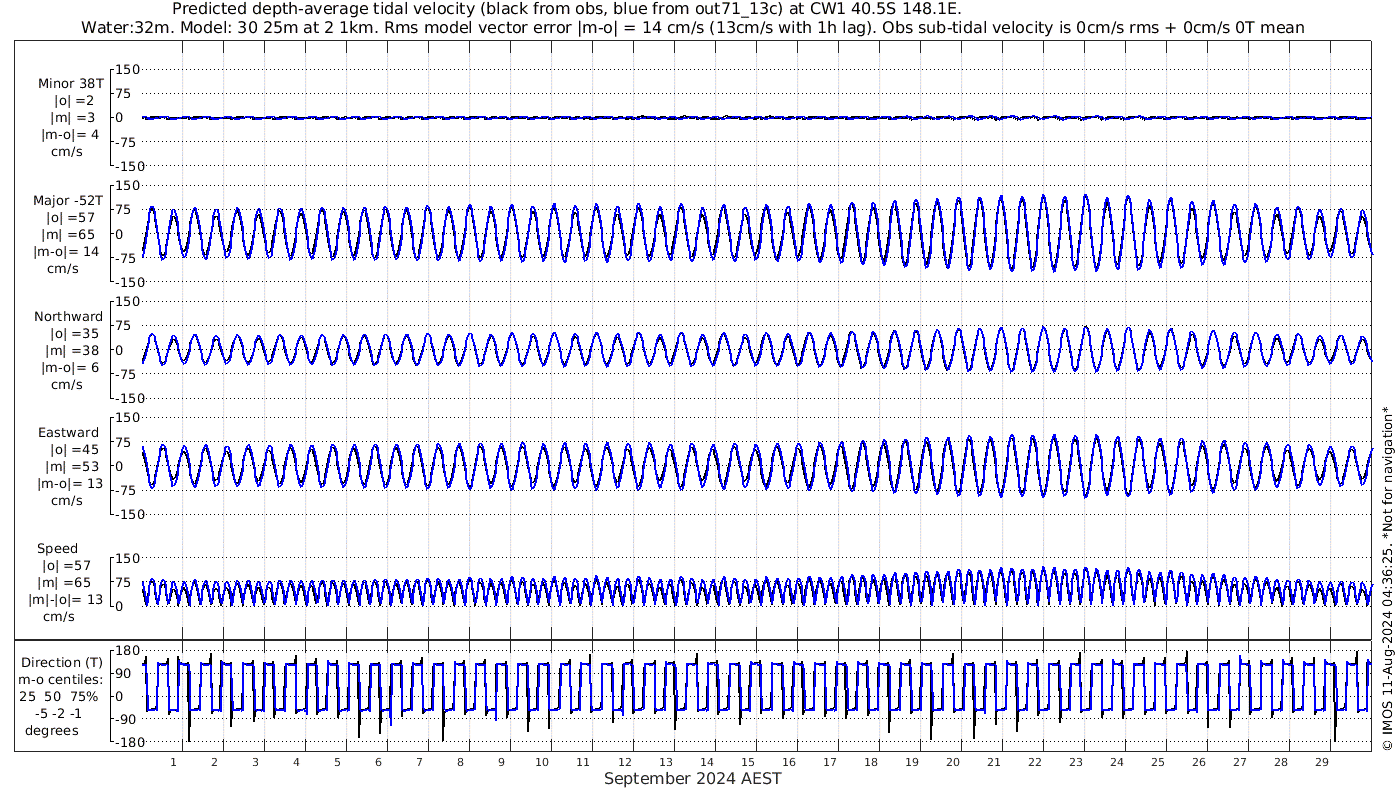Click the '25 50 75%' centile header
This screenshot has width=1400, height=800.
pyautogui.click(x=58, y=697)
